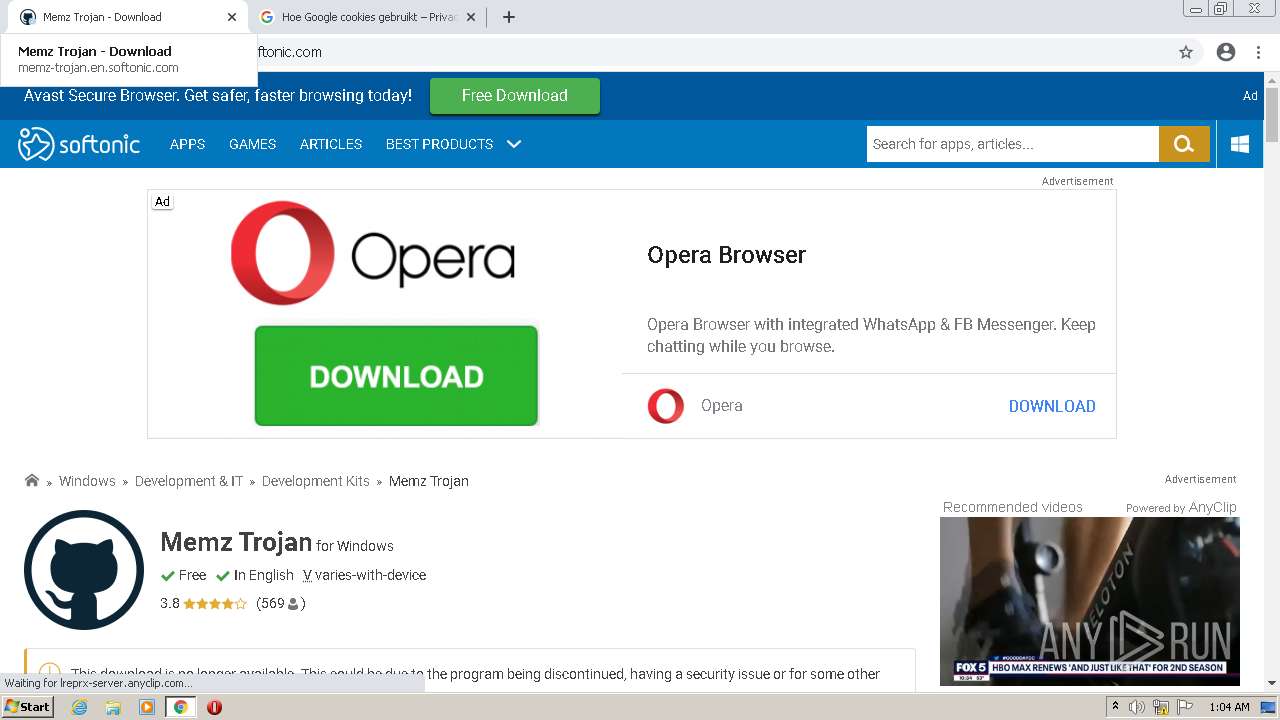This screenshot has height=720, width=1280.
Task: Click the star rating row
Action: [215, 604]
